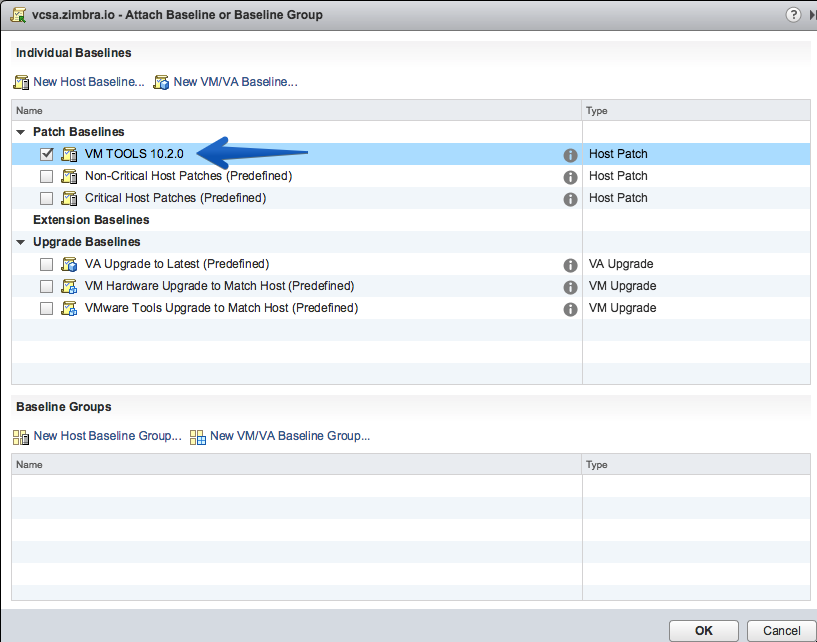Image resolution: width=817 pixels, height=642 pixels.
Task: Dismiss dialog with Cancel button
Action: [x=782, y=631]
